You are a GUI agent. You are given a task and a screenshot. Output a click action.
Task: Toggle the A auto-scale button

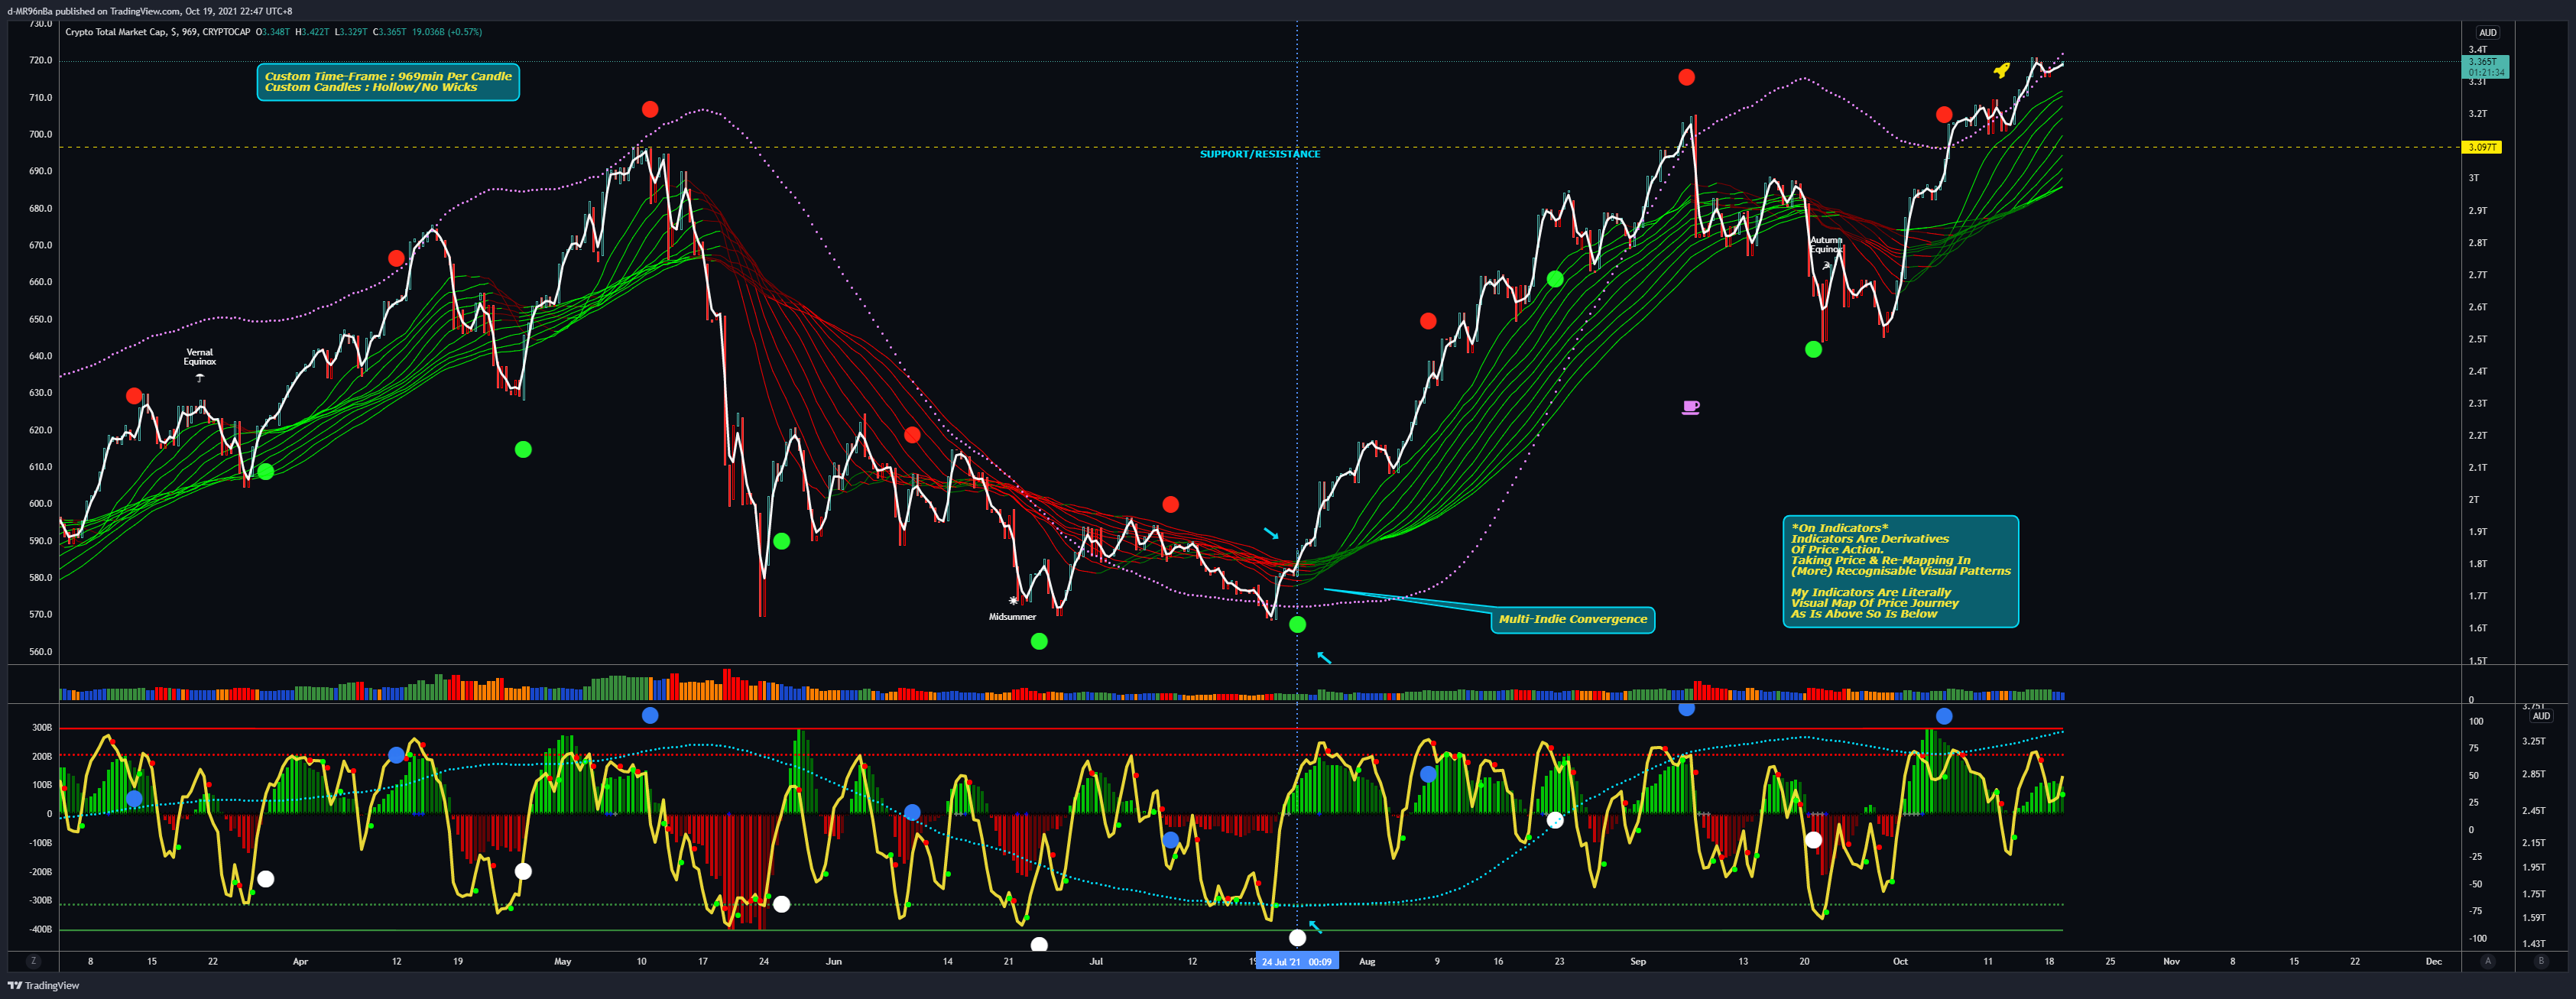click(x=2488, y=961)
